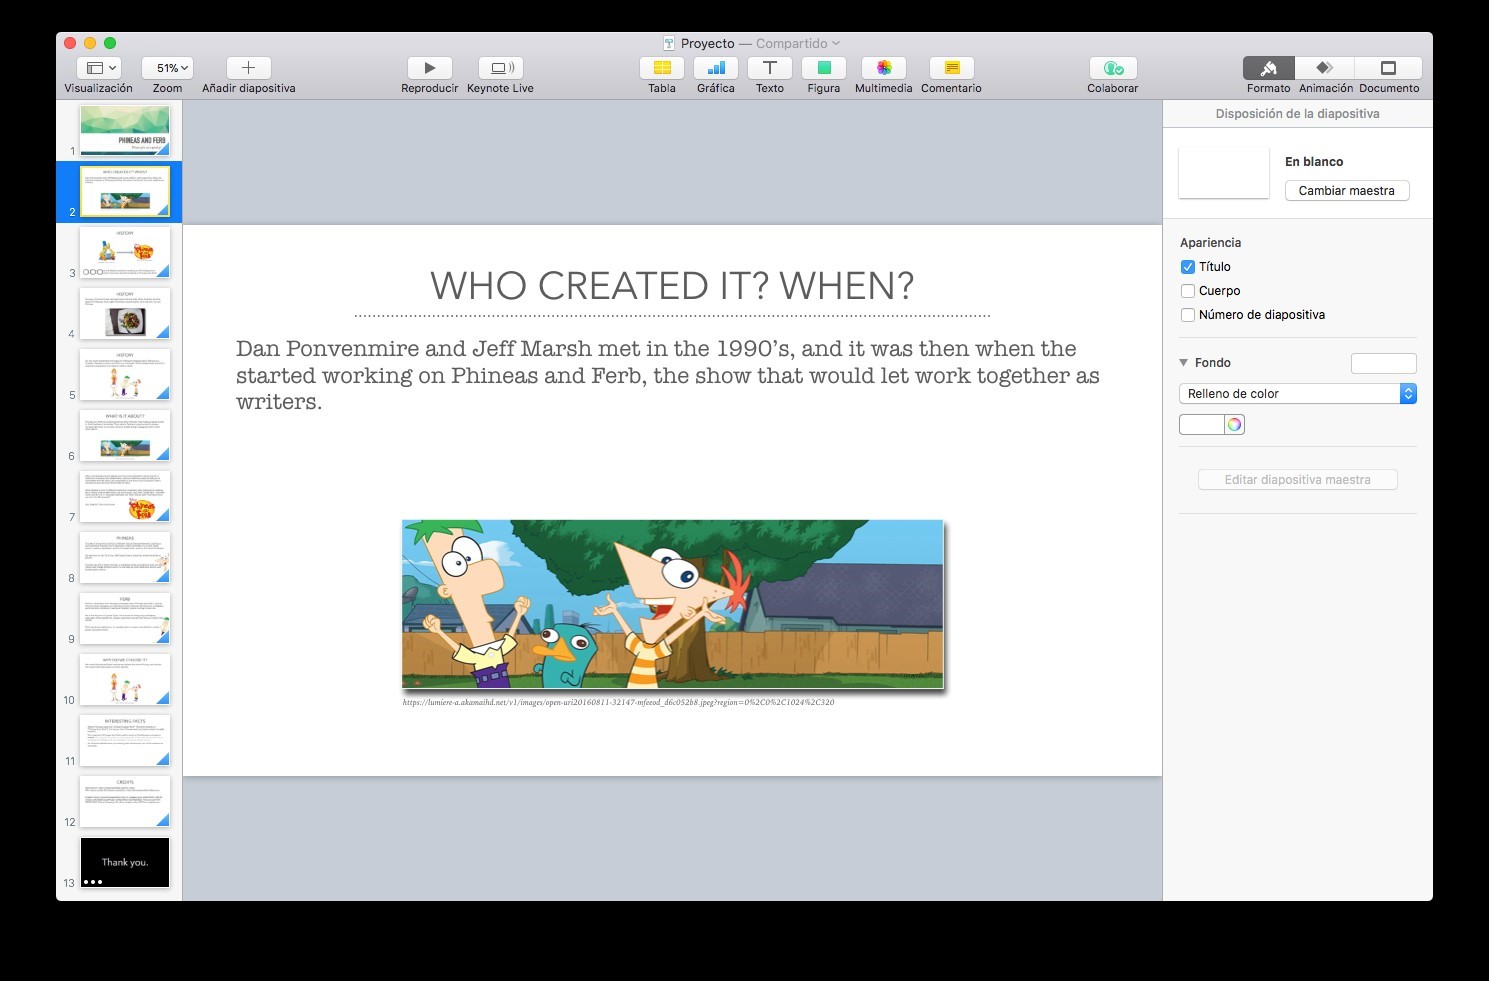Enable the Cuerpo checkbox
This screenshot has width=1489, height=981.
click(x=1188, y=291)
